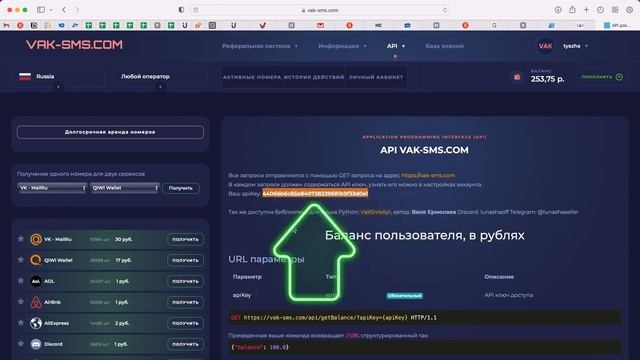This screenshot has width=640, height=360.
Task: Click the VAK round avatar icon
Action: [545, 46]
